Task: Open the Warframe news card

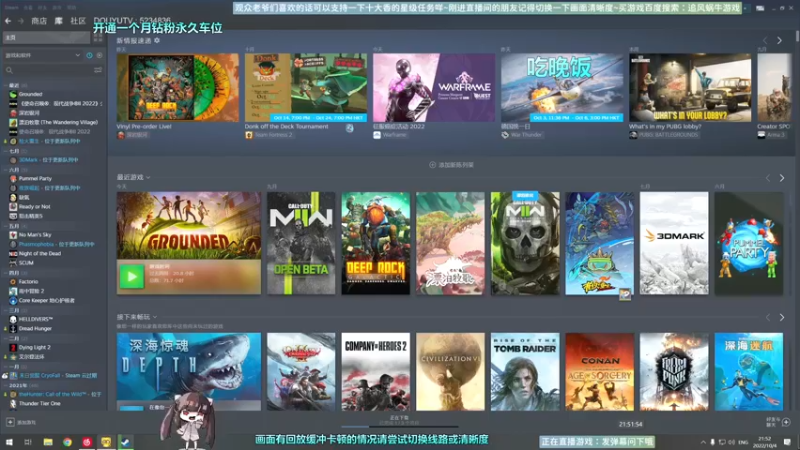Action: [434, 88]
